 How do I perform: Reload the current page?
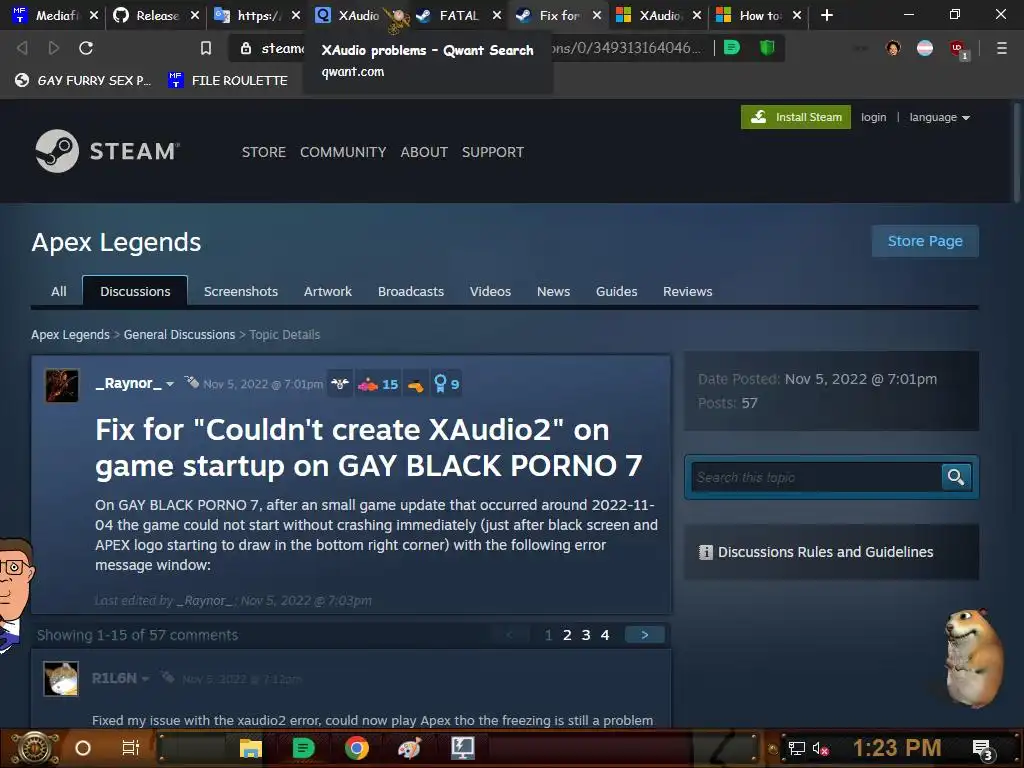(86, 48)
